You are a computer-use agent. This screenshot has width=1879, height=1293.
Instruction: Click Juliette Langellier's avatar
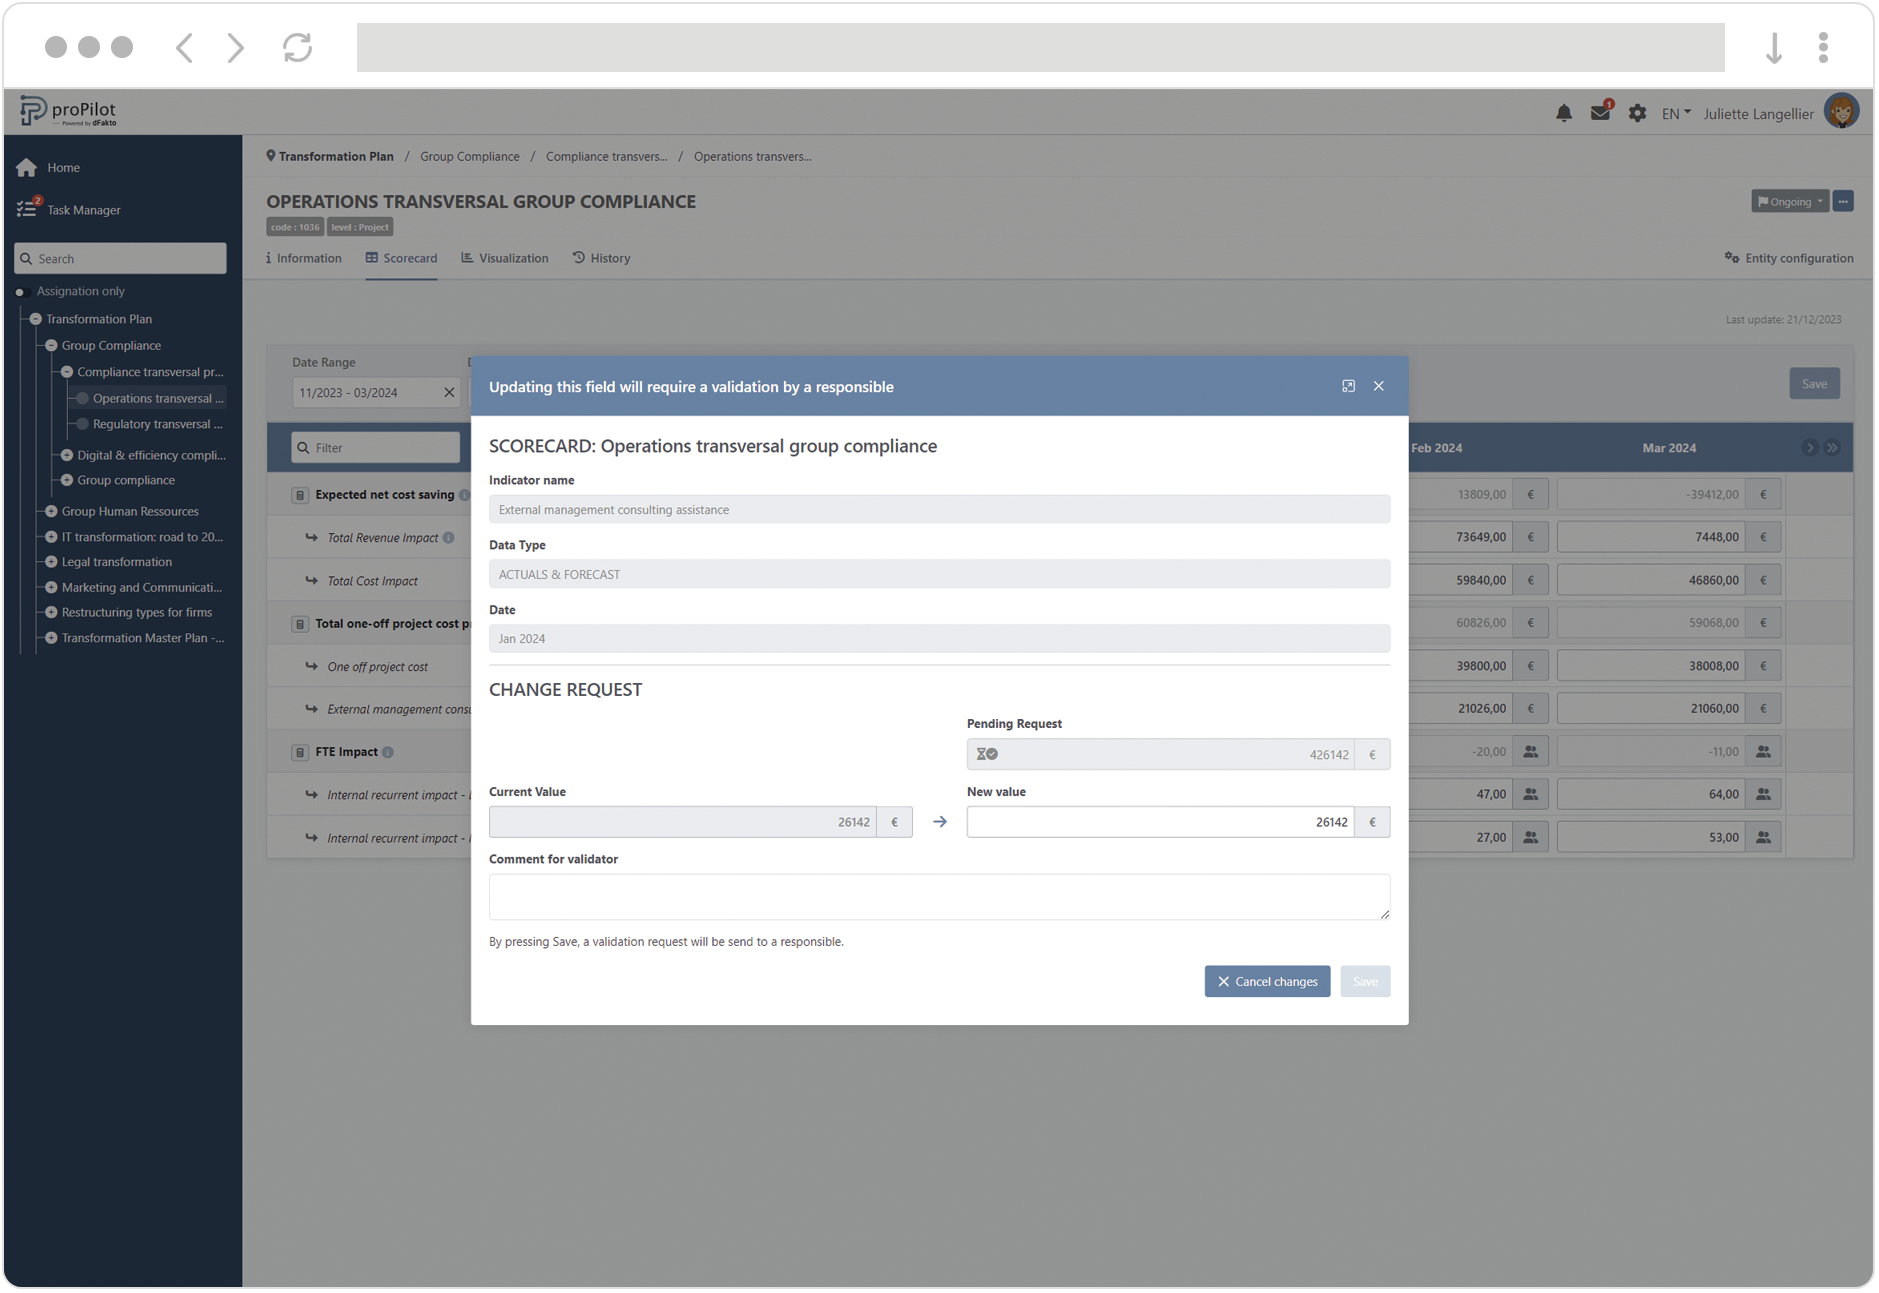[x=1841, y=112]
